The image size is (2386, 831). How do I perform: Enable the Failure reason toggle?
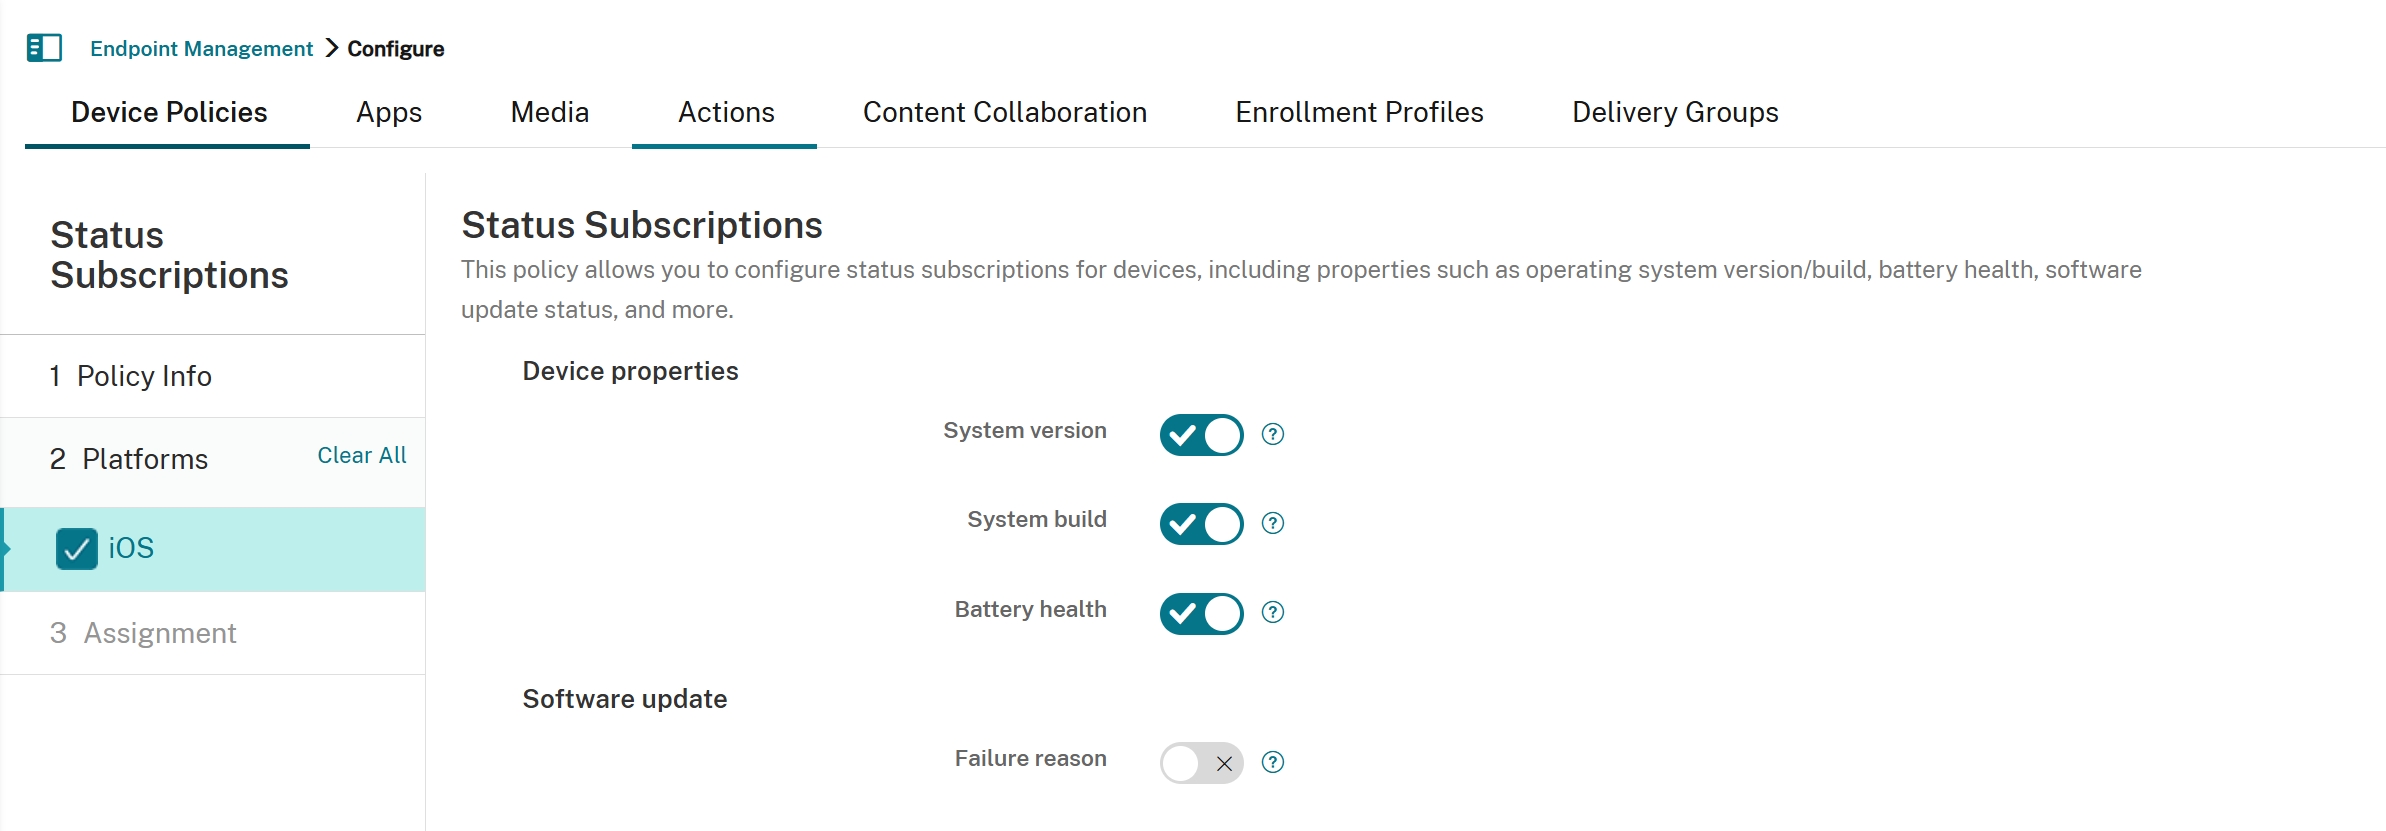[x=1201, y=762]
